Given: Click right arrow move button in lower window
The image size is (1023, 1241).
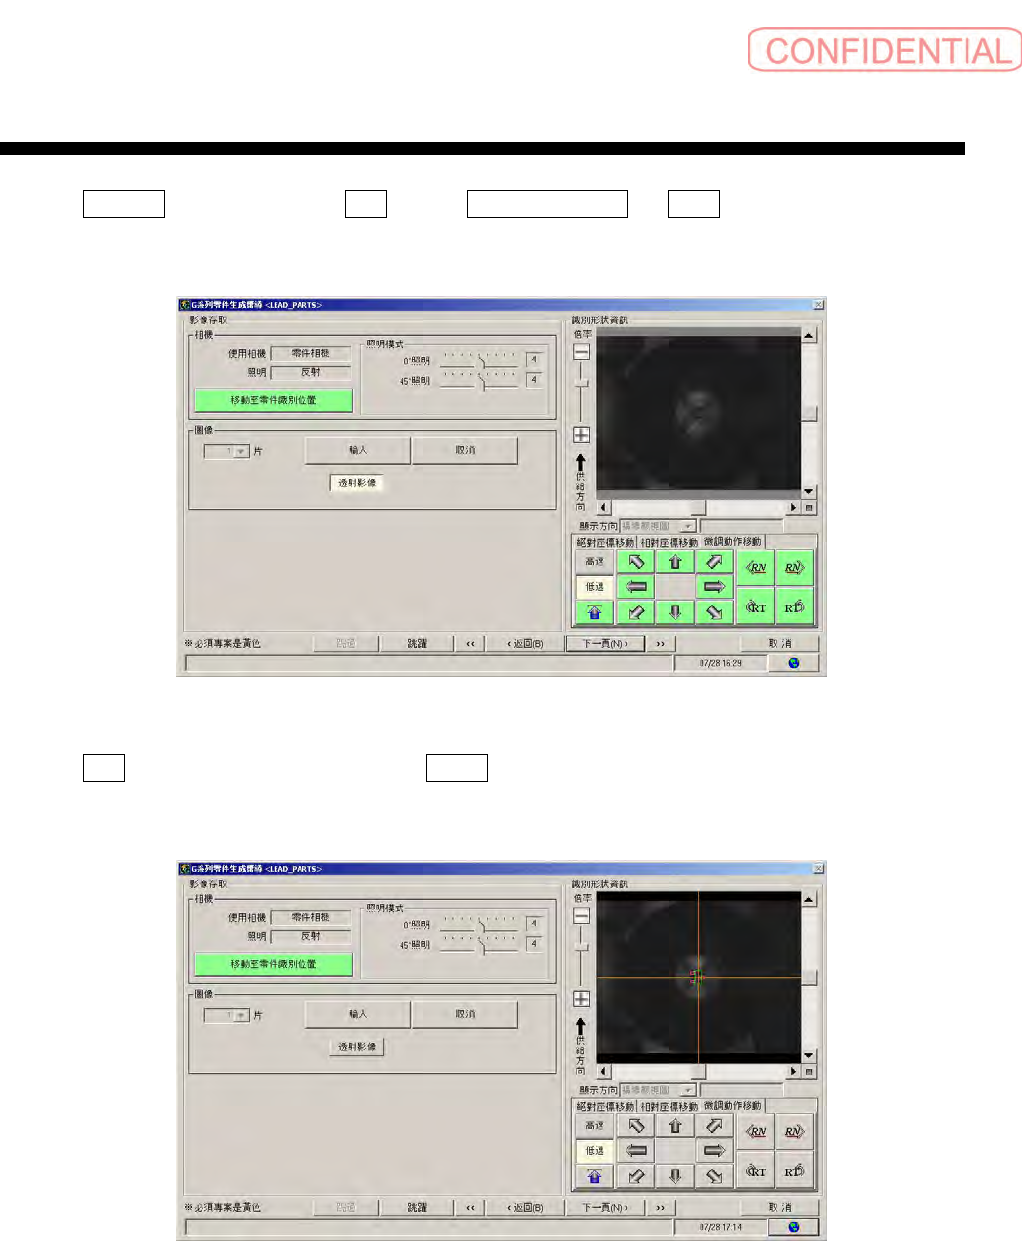Looking at the screenshot, I should point(714,1151).
